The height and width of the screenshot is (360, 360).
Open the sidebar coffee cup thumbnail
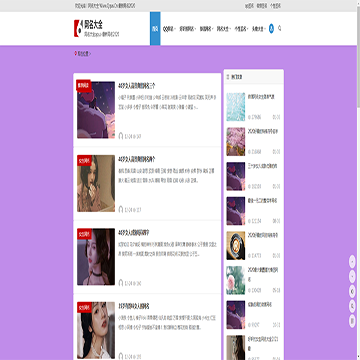point(236,245)
